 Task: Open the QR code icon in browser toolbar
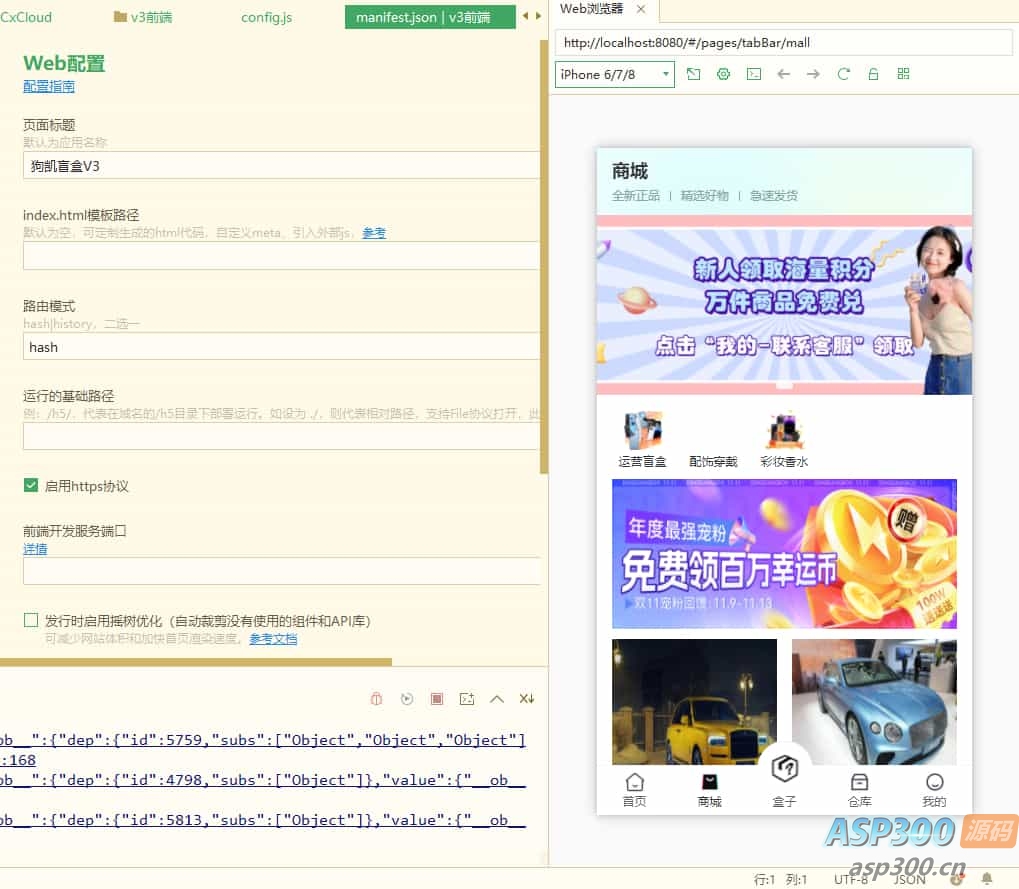(x=903, y=74)
